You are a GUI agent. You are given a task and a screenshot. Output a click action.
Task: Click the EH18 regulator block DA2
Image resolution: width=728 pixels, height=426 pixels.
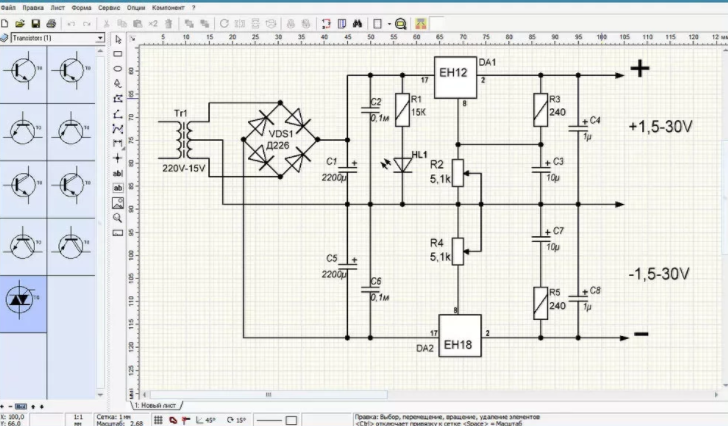[x=460, y=336]
